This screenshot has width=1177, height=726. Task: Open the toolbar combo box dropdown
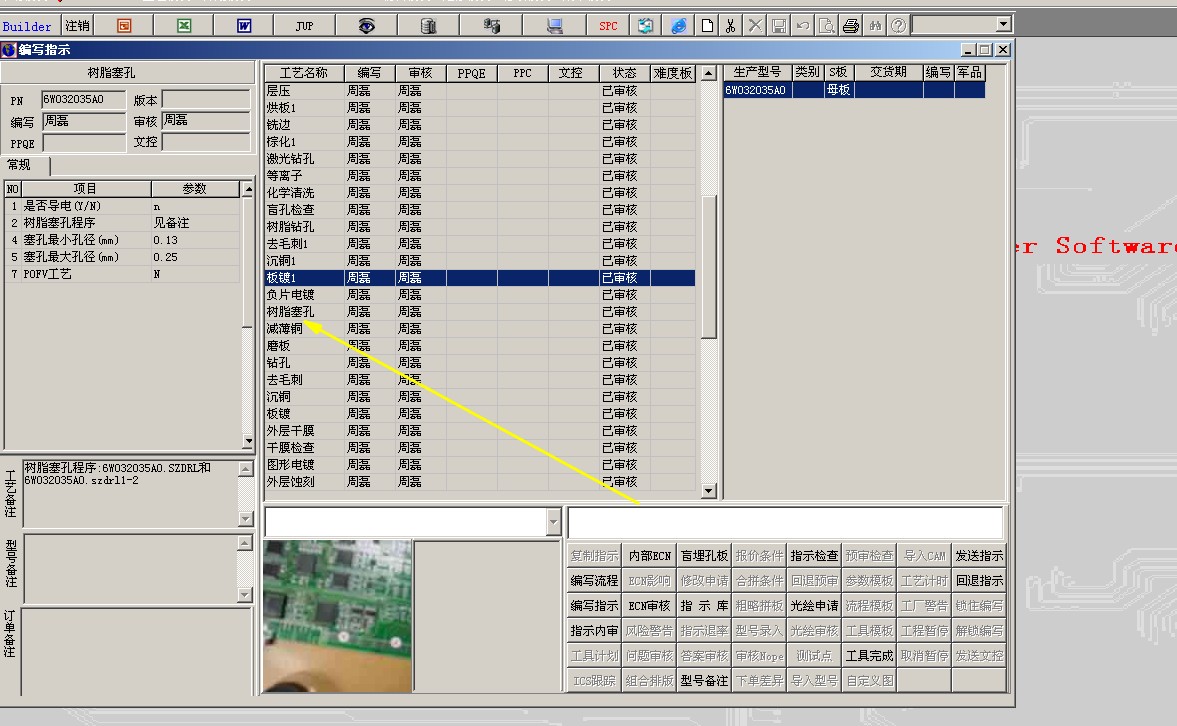click(1004, 24)
